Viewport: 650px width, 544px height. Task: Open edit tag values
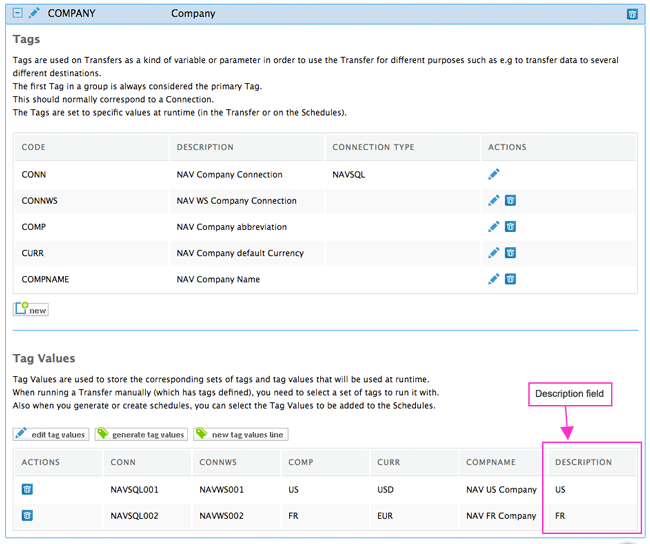(51, 434)
